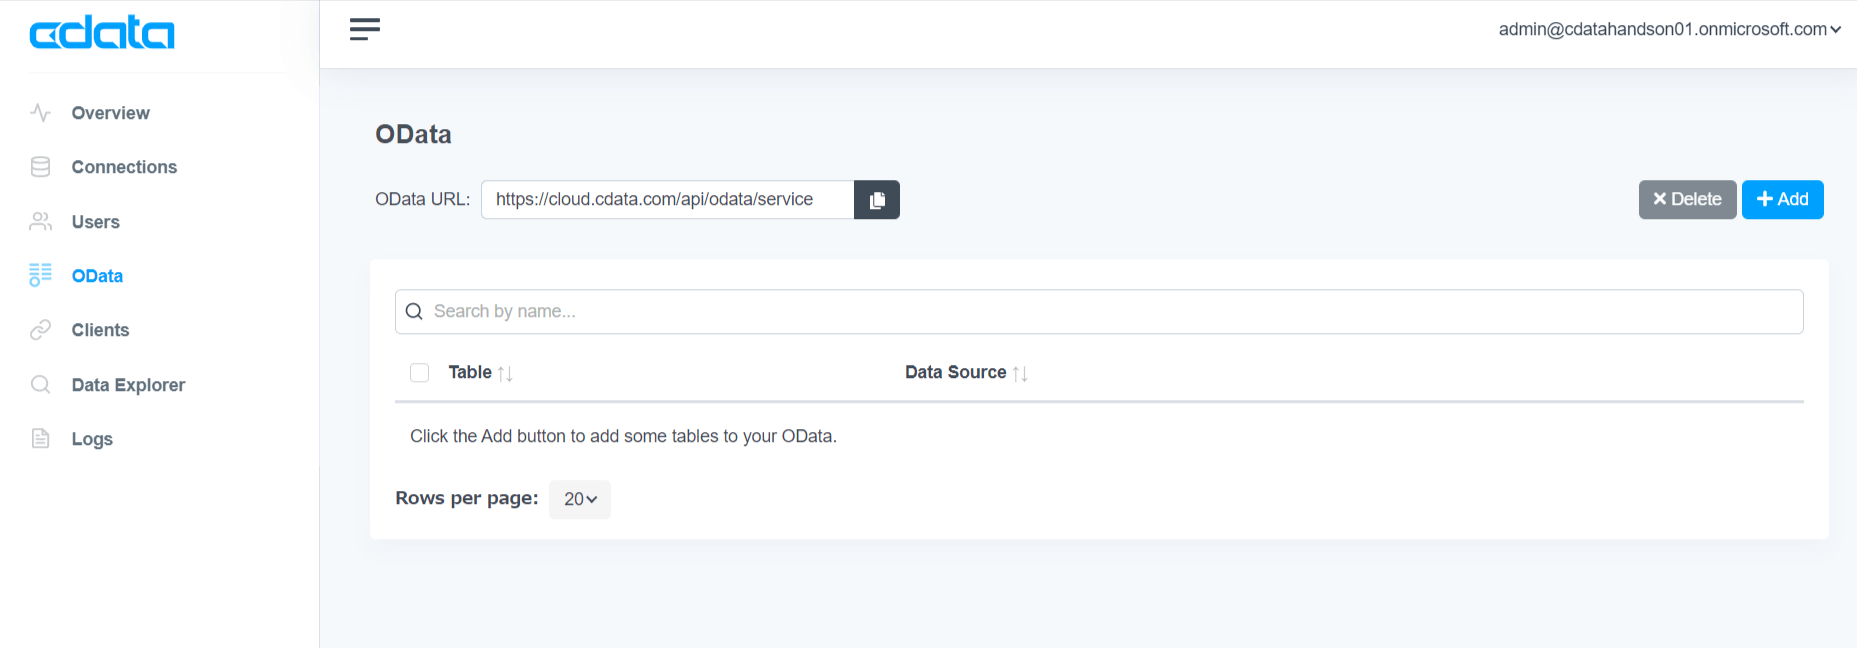Image resolution: width=1857 pixels, height=648 pixels.
Task: Click the OData page heading
Action: pos(413,134)
